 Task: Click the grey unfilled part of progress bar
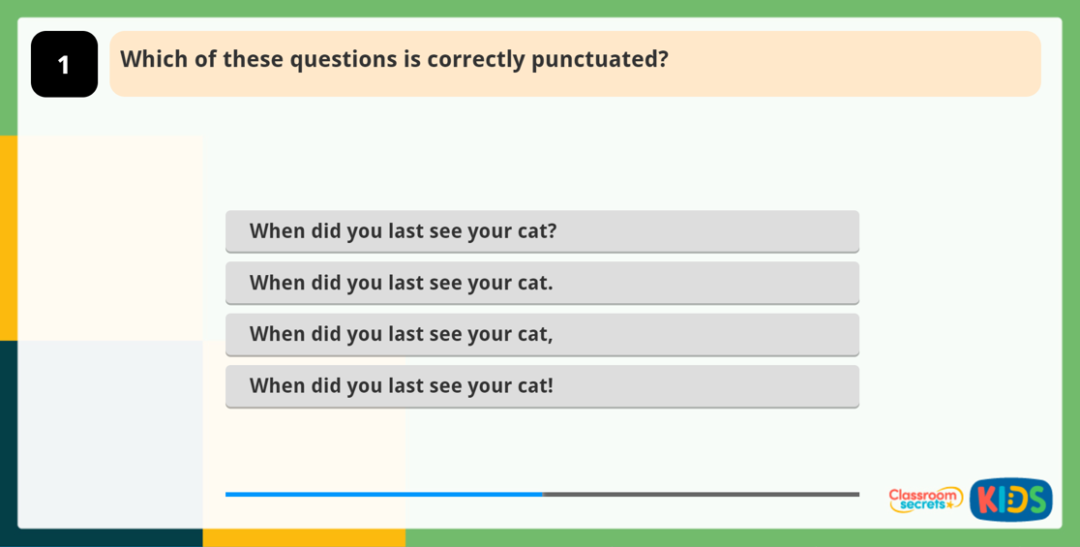(x=700, y=494)
